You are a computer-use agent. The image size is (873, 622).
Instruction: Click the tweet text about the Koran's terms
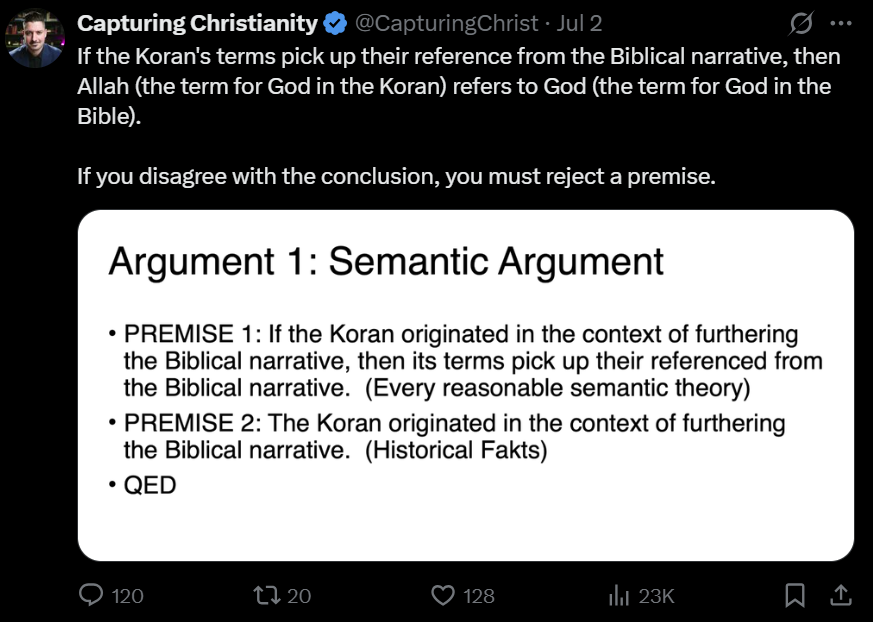point(458,85)
